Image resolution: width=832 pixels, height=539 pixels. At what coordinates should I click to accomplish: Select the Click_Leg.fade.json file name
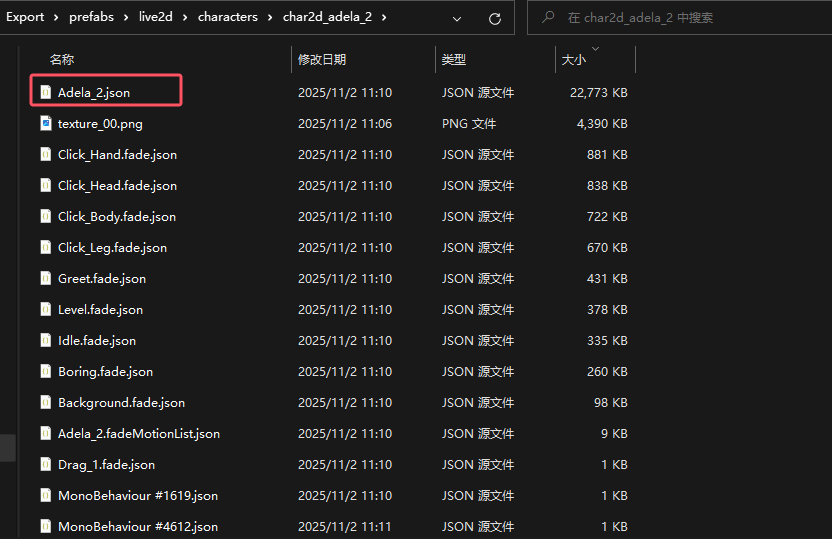[112, 247]
